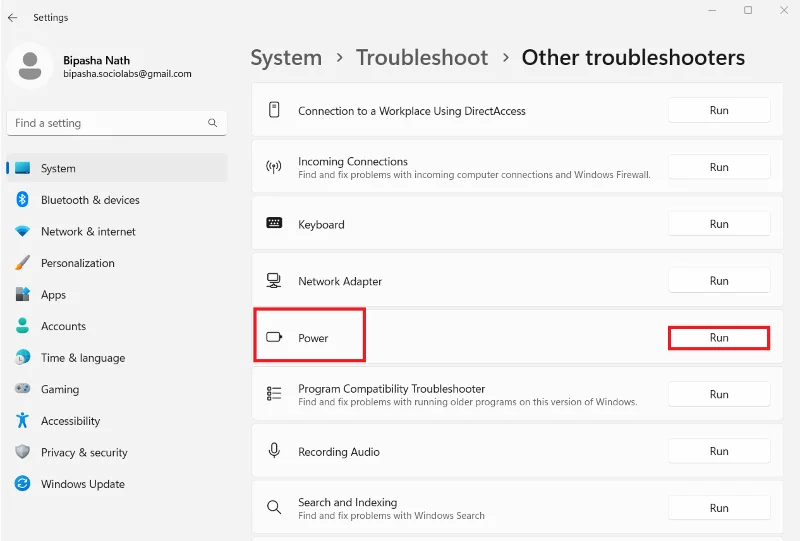Viewport: 800px width, 541px height.
Task: Click the System monitor icon in sidebar
Action: click(22, 168)
